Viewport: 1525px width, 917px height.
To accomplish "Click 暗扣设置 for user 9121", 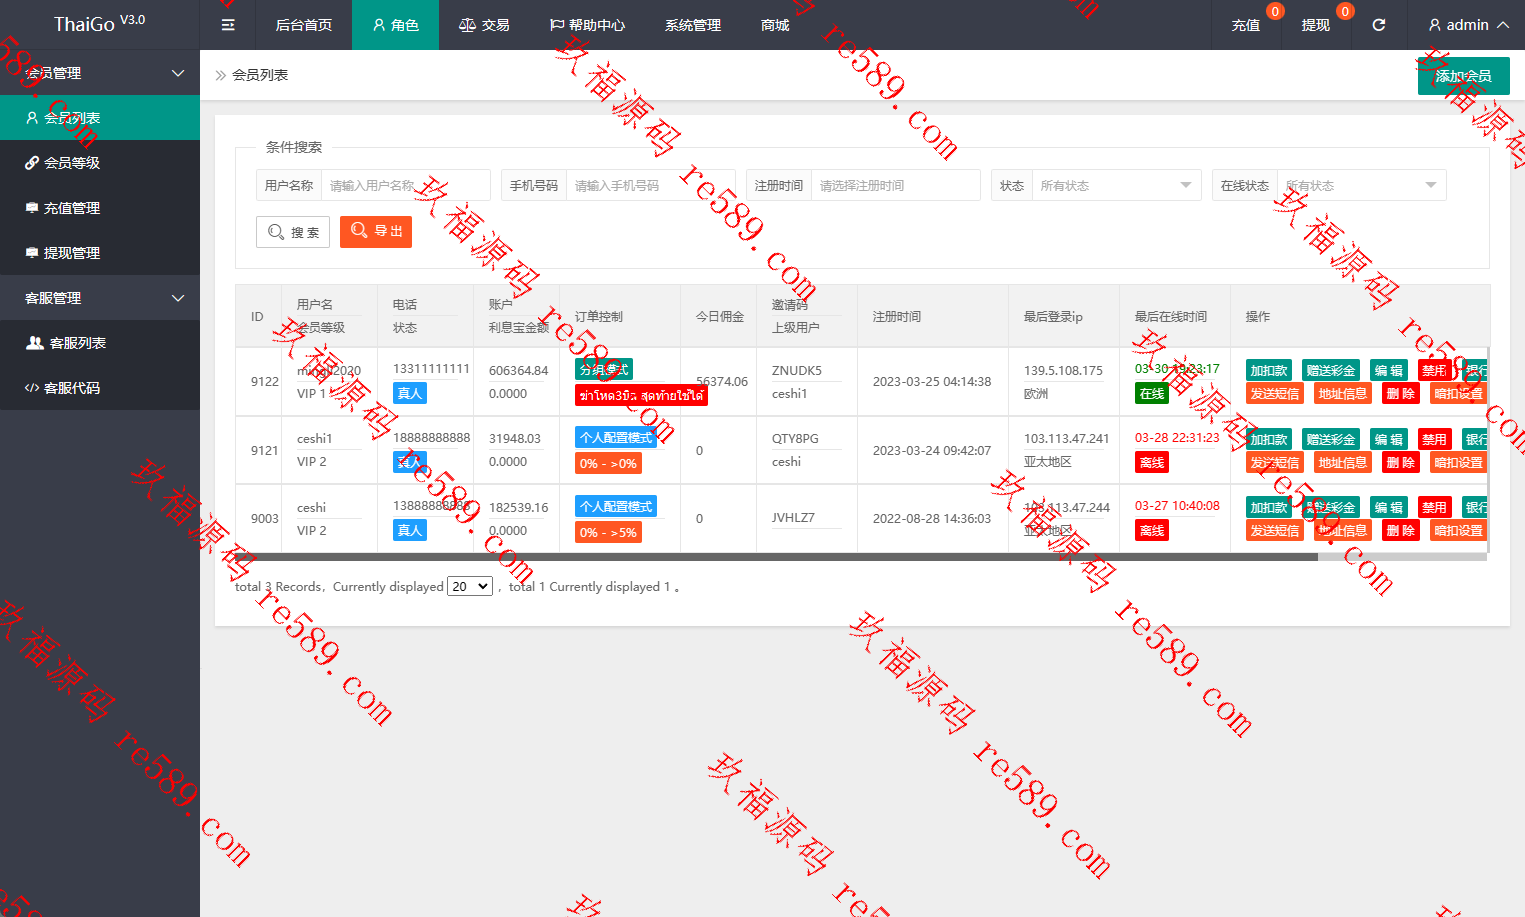I will click(x=1458, y=463).
